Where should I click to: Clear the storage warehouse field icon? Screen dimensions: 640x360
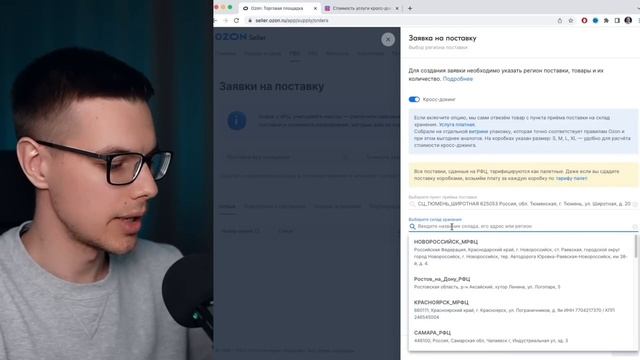pyautogui.click(x=635, y=226)
